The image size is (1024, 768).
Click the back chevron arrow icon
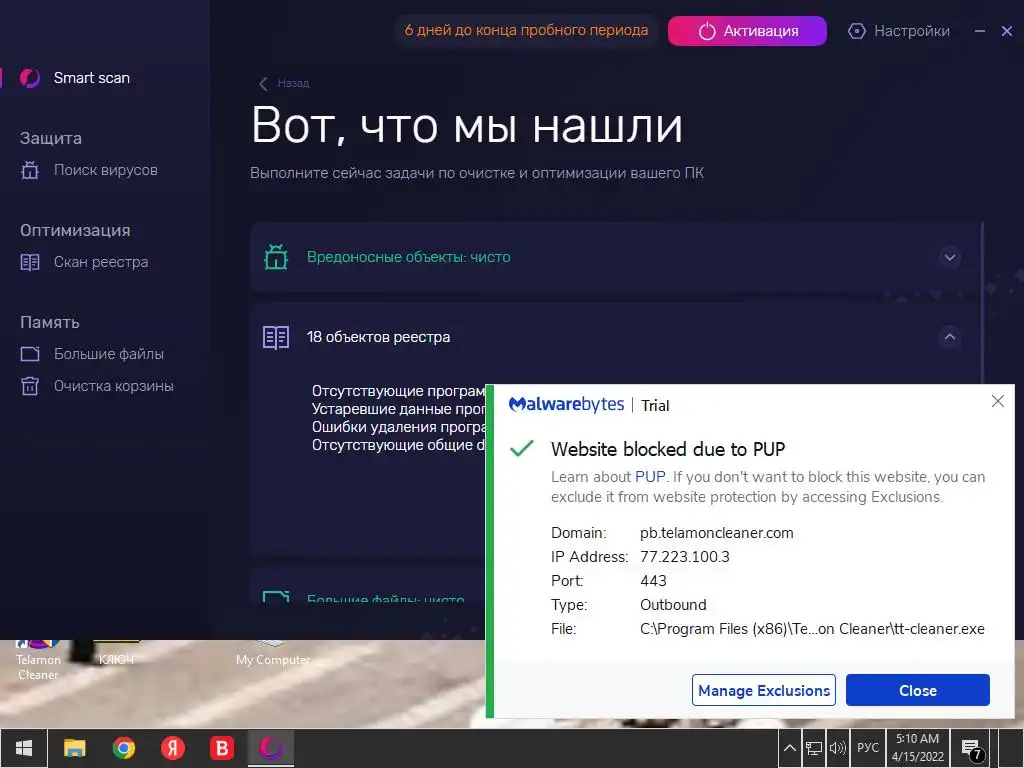point(263,84)
